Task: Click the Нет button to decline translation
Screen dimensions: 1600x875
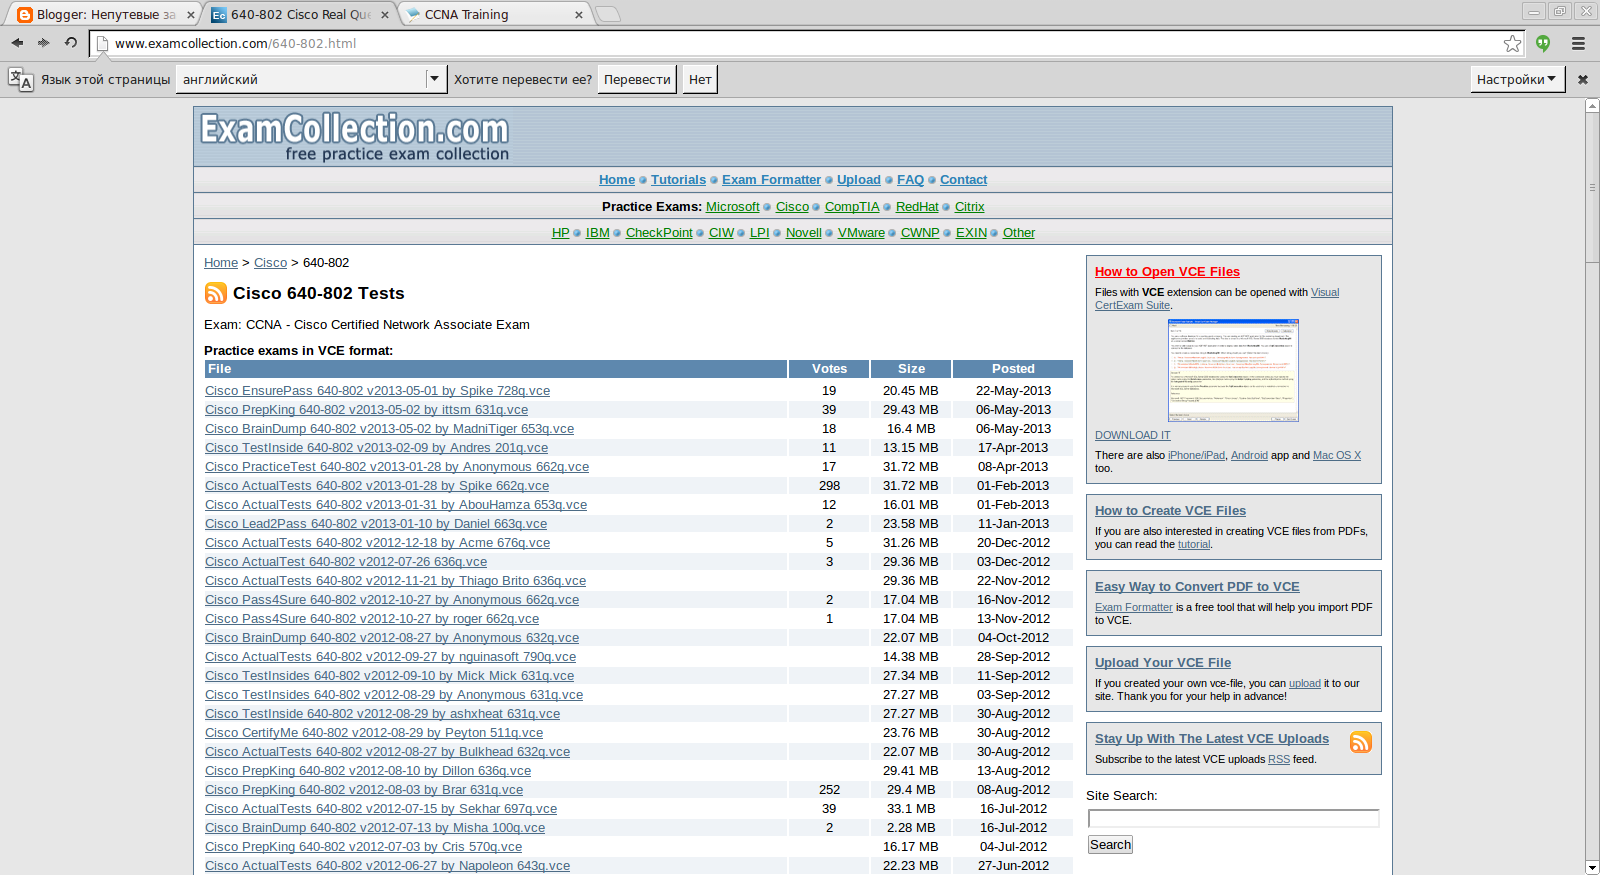Action: click(700, 79)
